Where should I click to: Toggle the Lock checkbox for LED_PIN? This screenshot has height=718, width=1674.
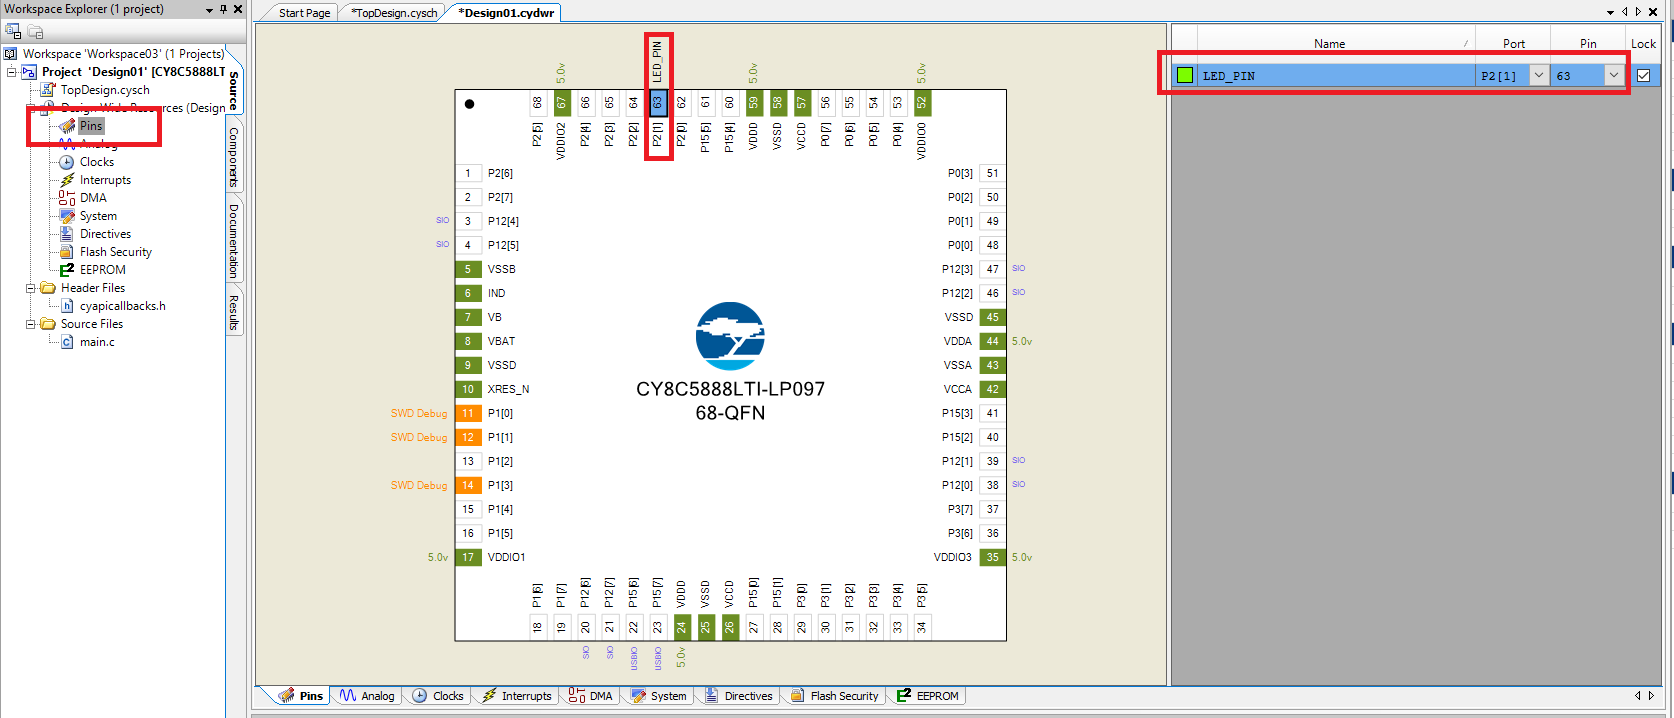[1643, 75]
